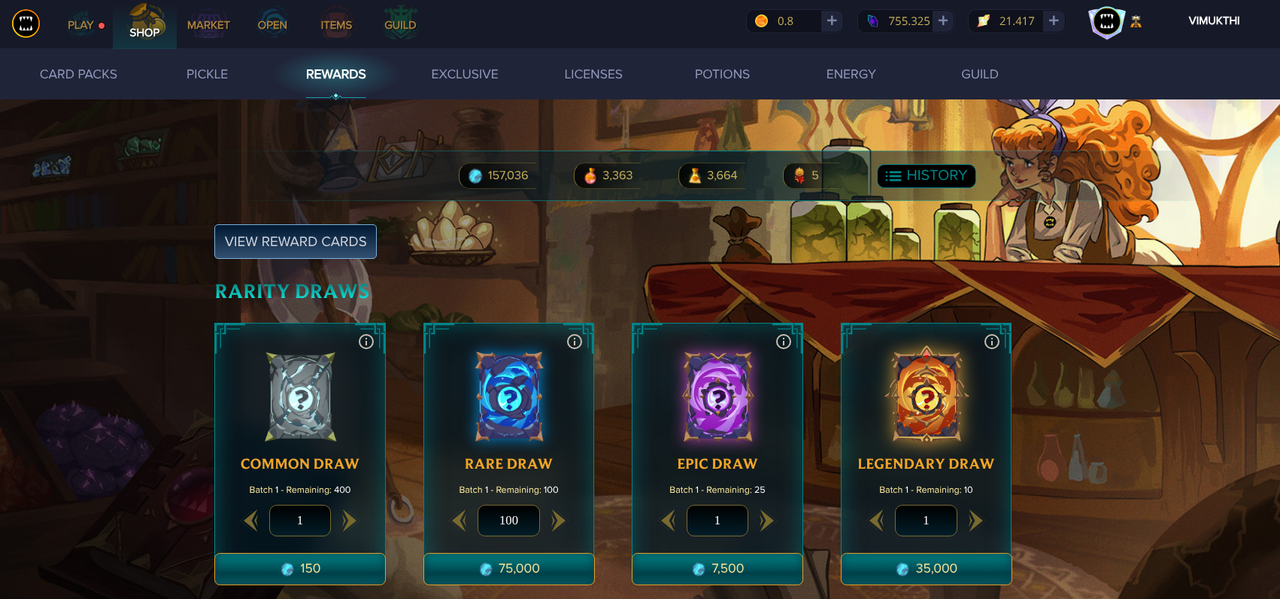Increase Common Draw quantity with right arrow
Image resolution: width=1280 pixels, height=599 pixels.
349,521
